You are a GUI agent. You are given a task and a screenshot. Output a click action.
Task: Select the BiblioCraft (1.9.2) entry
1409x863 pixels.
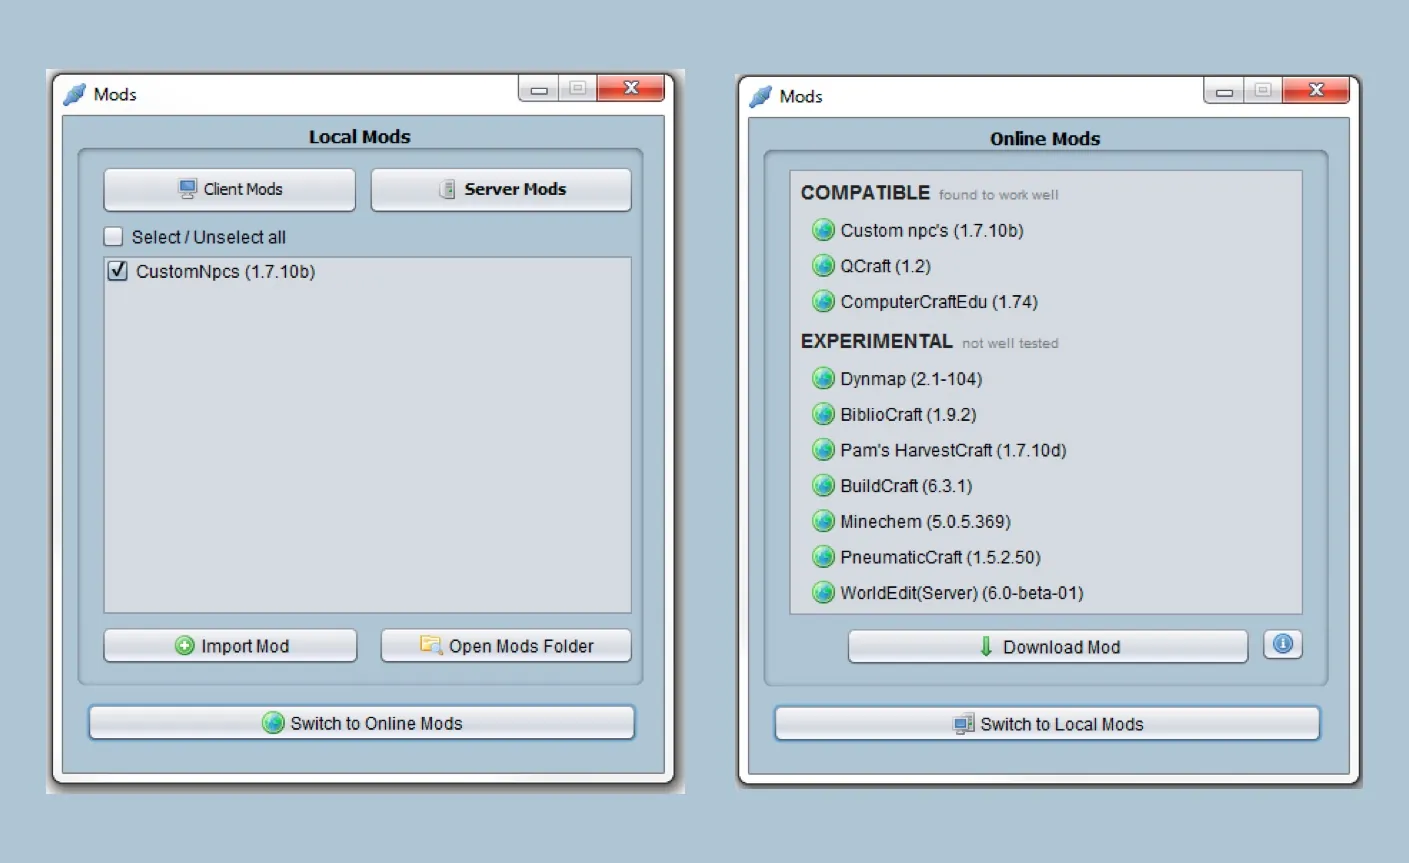[x=908, y=414]
